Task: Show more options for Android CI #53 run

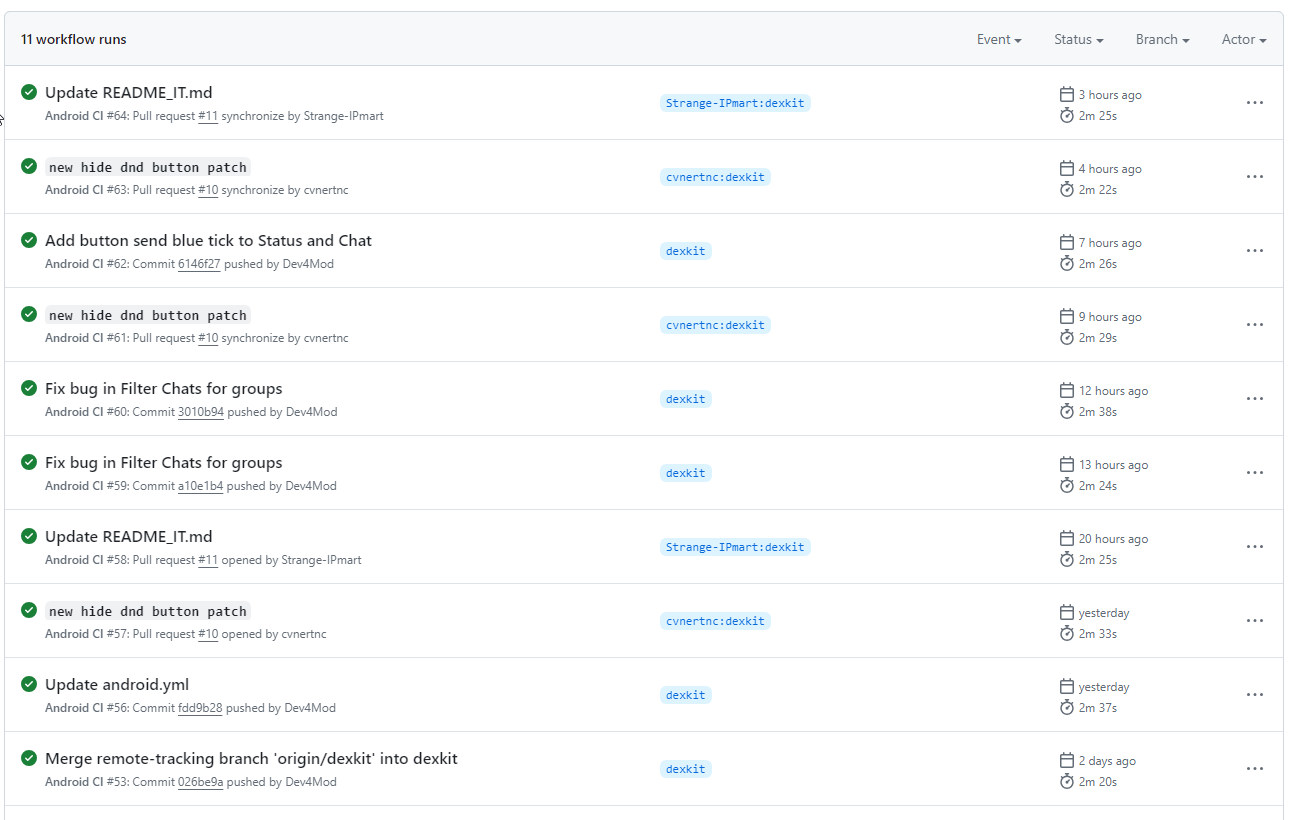Action: point(1254,769)
